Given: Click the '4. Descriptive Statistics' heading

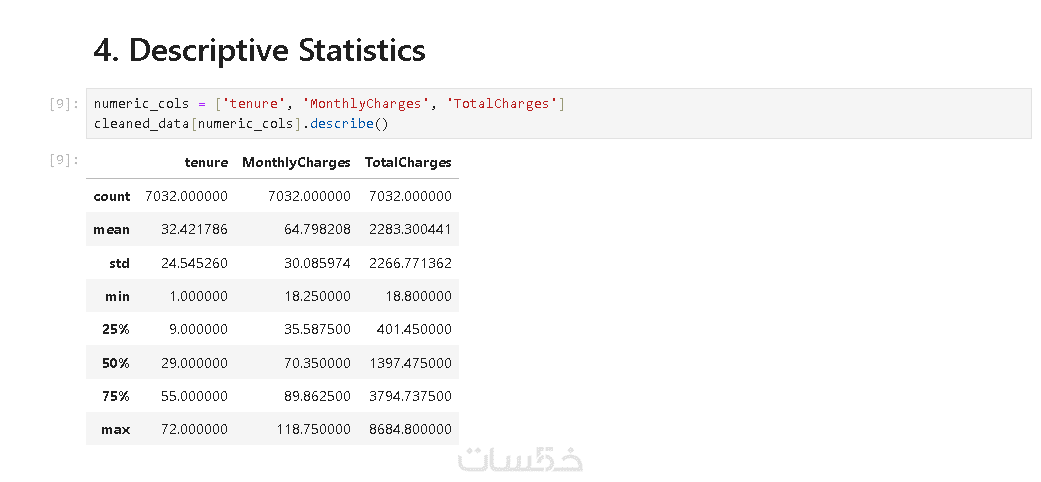Looking at the screenshot, I should [x=259, y=51].
